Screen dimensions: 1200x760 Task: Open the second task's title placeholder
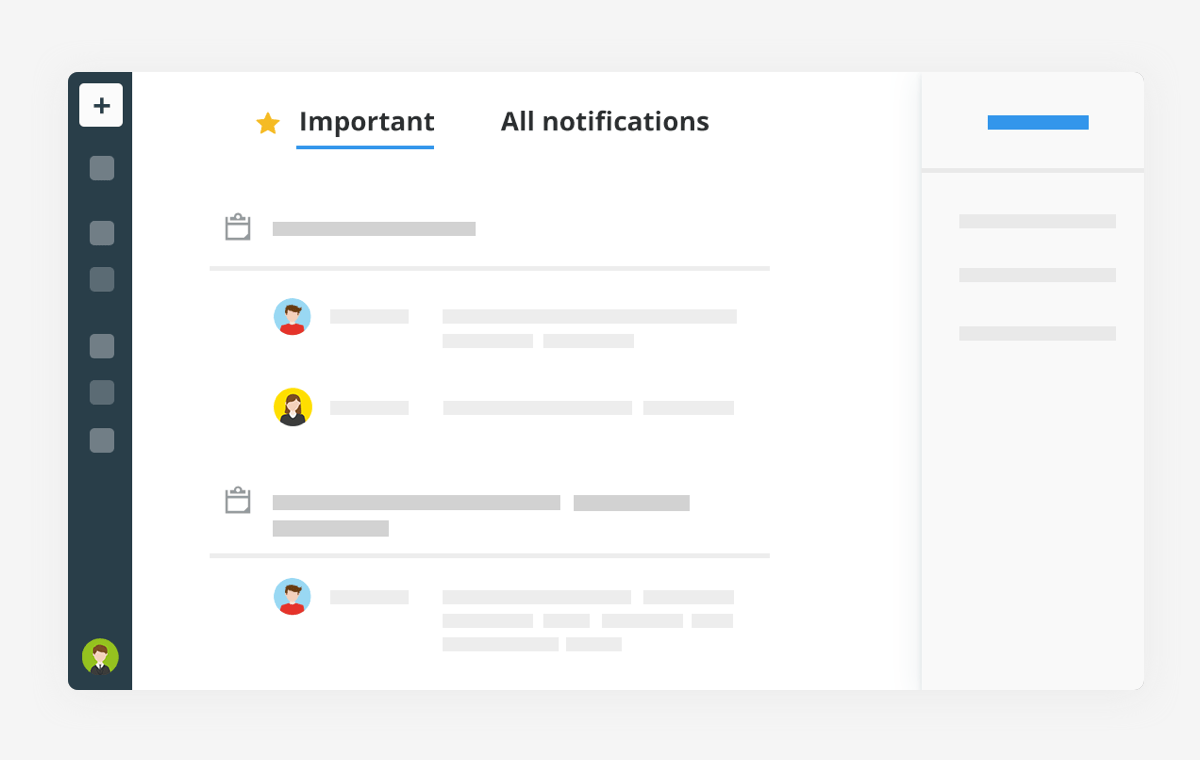pyautogui.click(x=416, y=503)
